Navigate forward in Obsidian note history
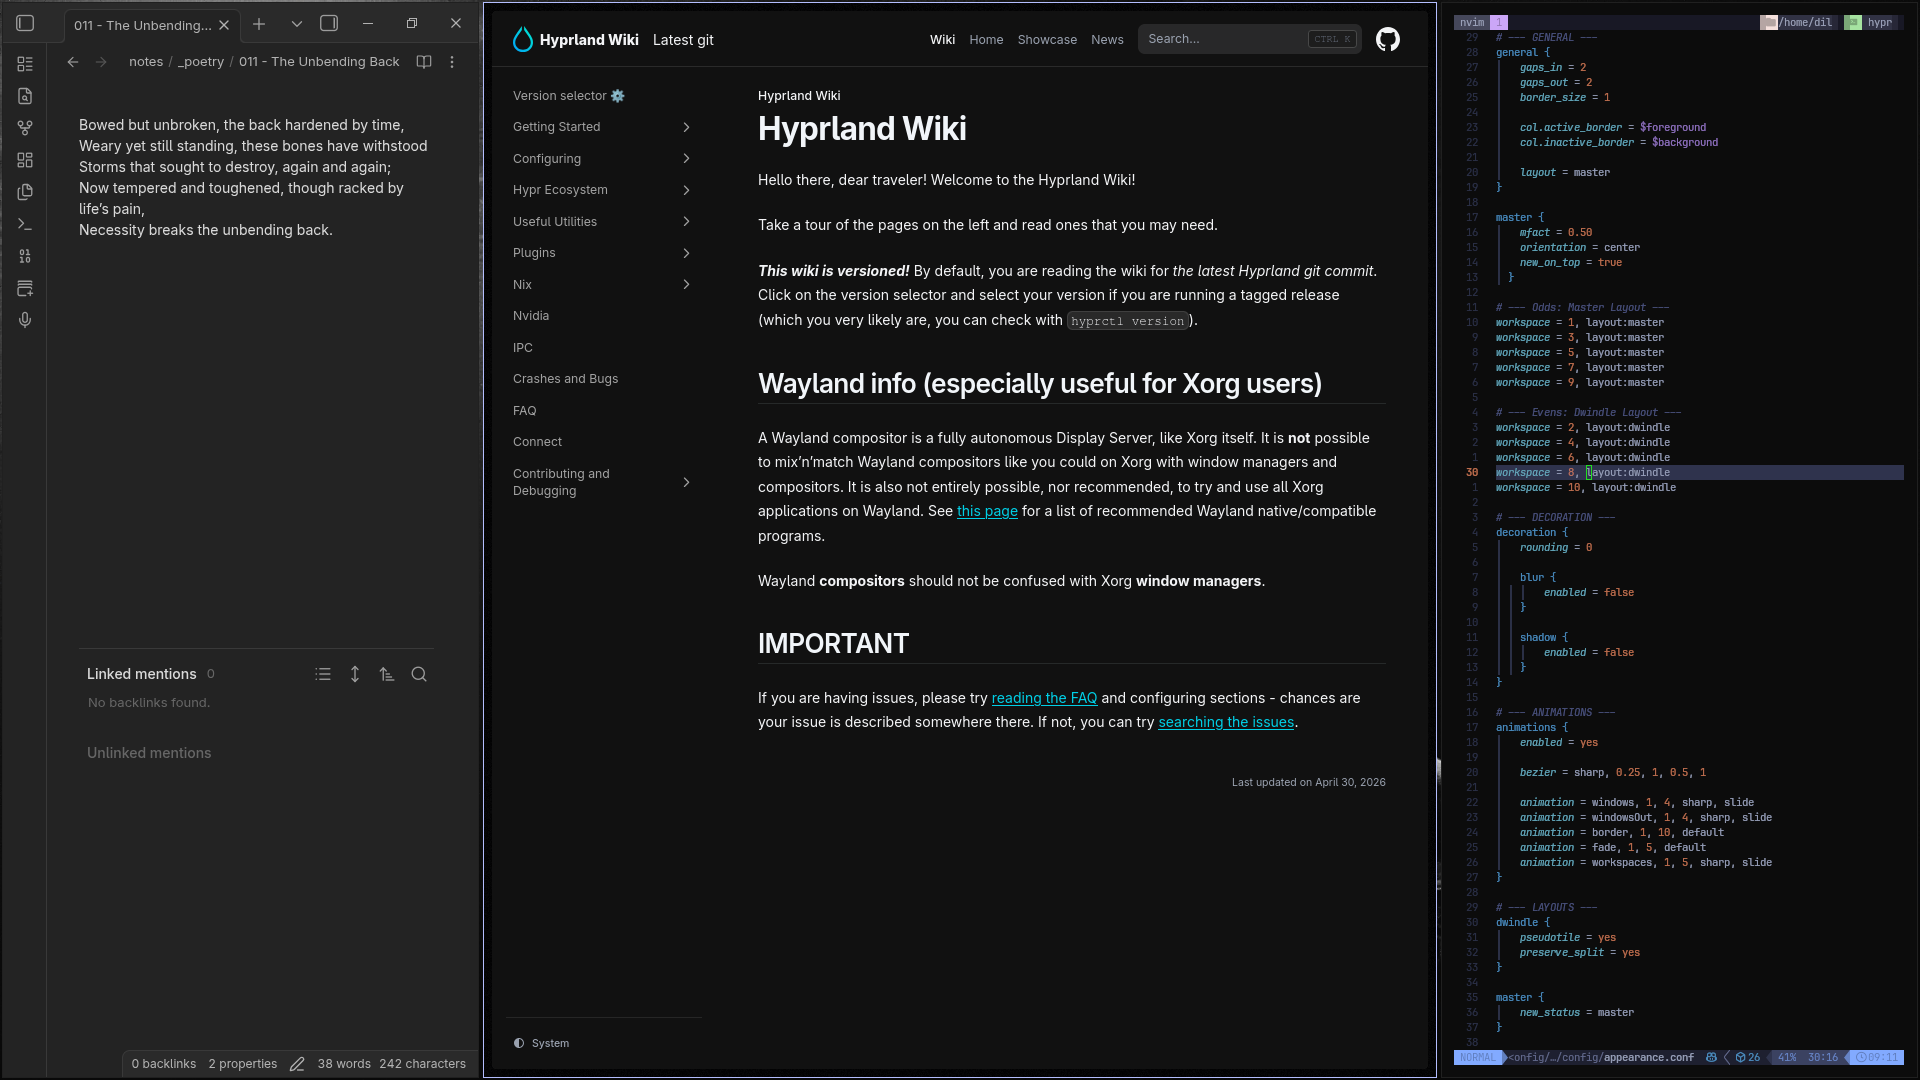This screenshot has height=1080, width=1920. point(101,62)
